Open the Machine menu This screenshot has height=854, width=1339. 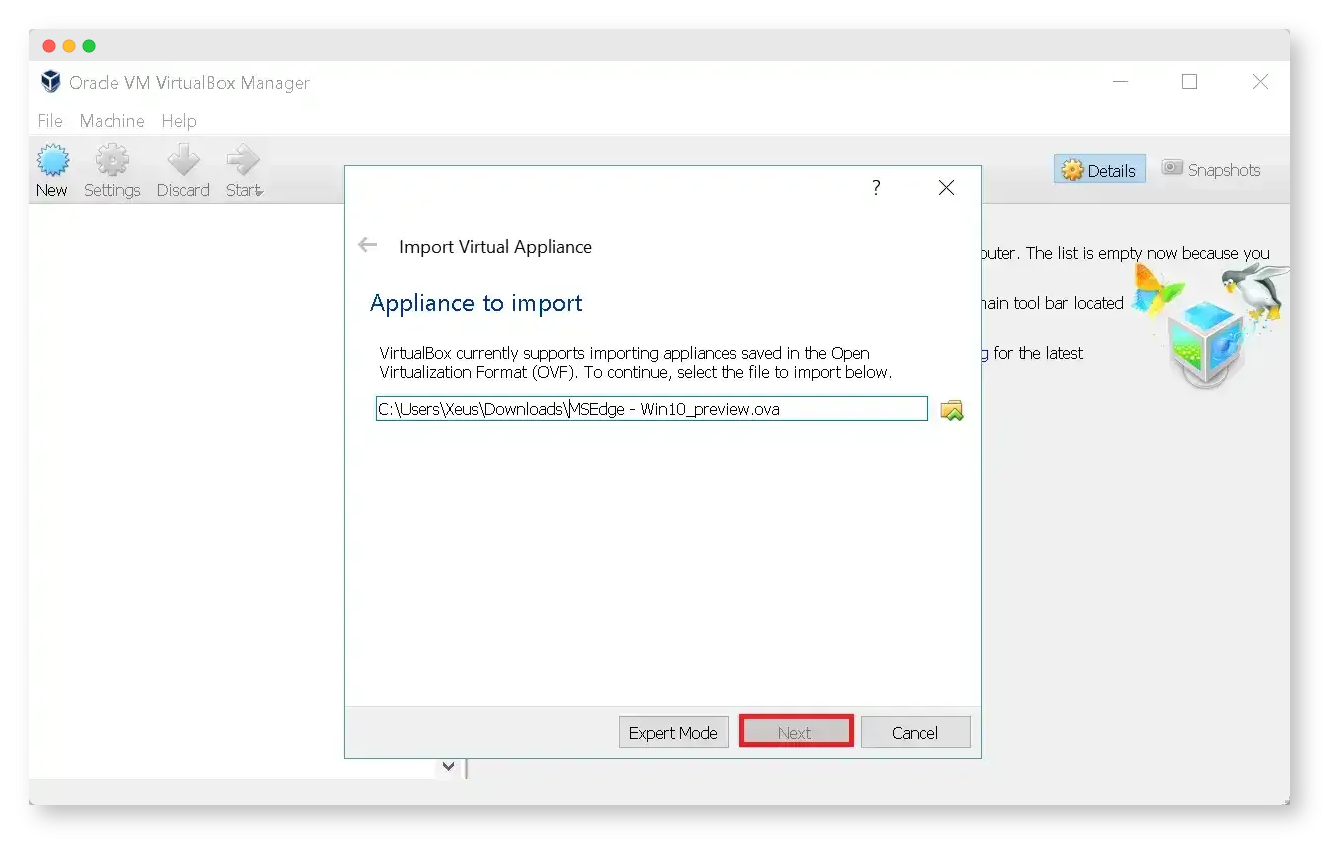[112, 121]
